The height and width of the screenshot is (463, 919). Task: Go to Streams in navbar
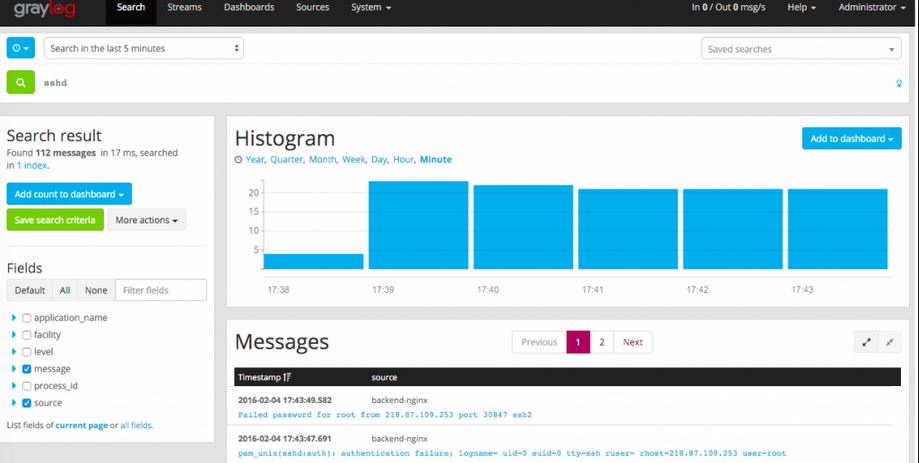184,8
